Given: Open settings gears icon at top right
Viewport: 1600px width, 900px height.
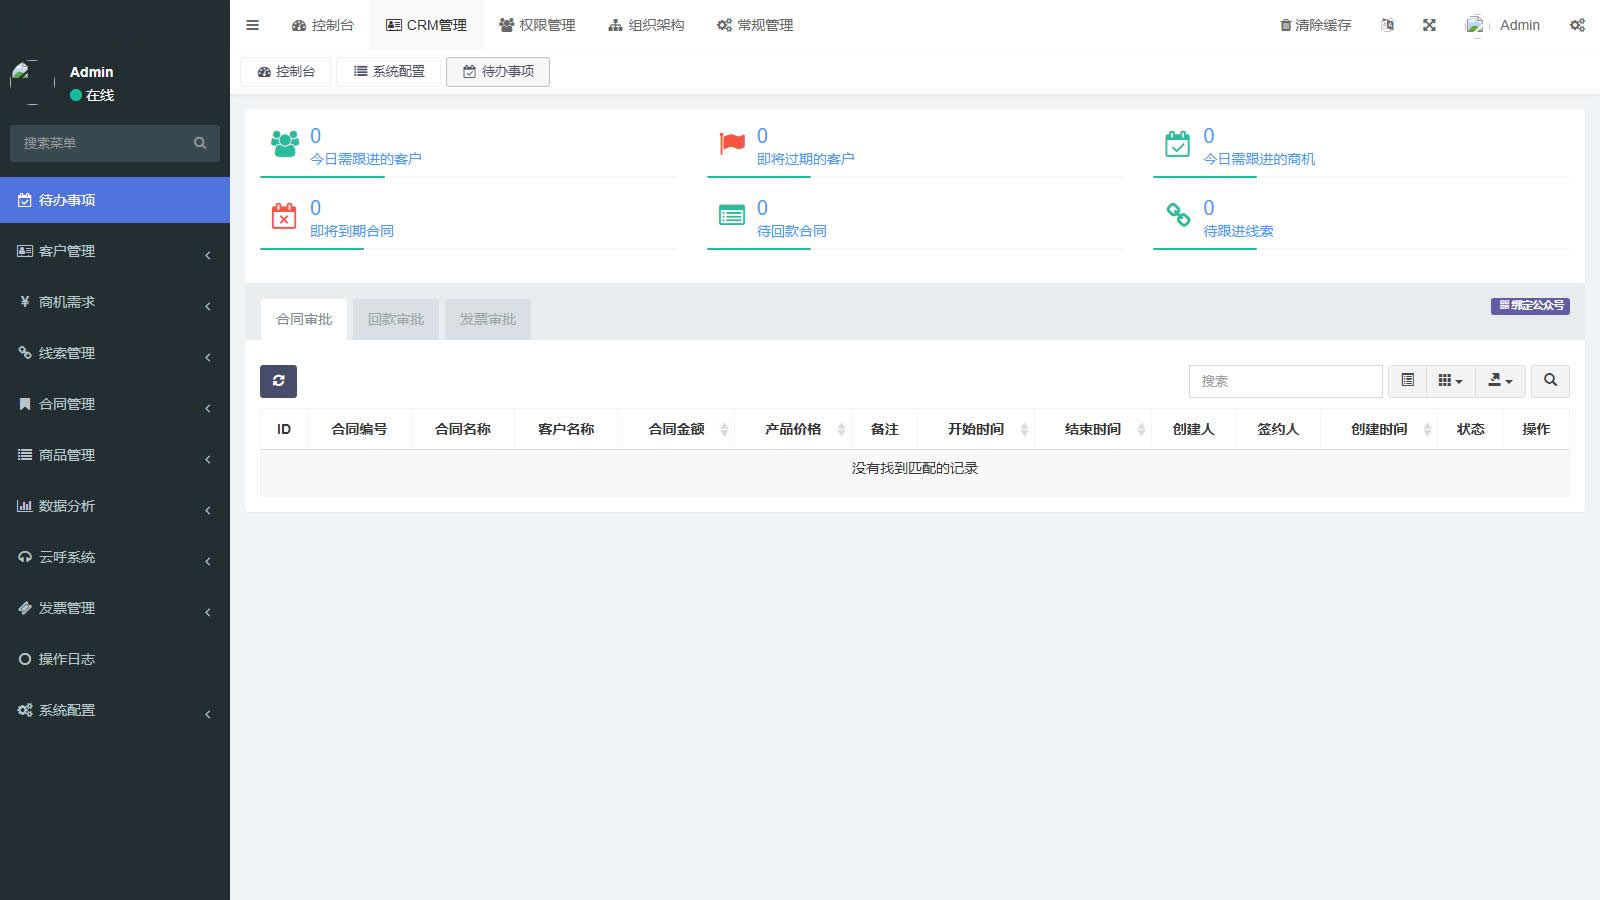Looking at the screenshot, I should (1577, 25).
